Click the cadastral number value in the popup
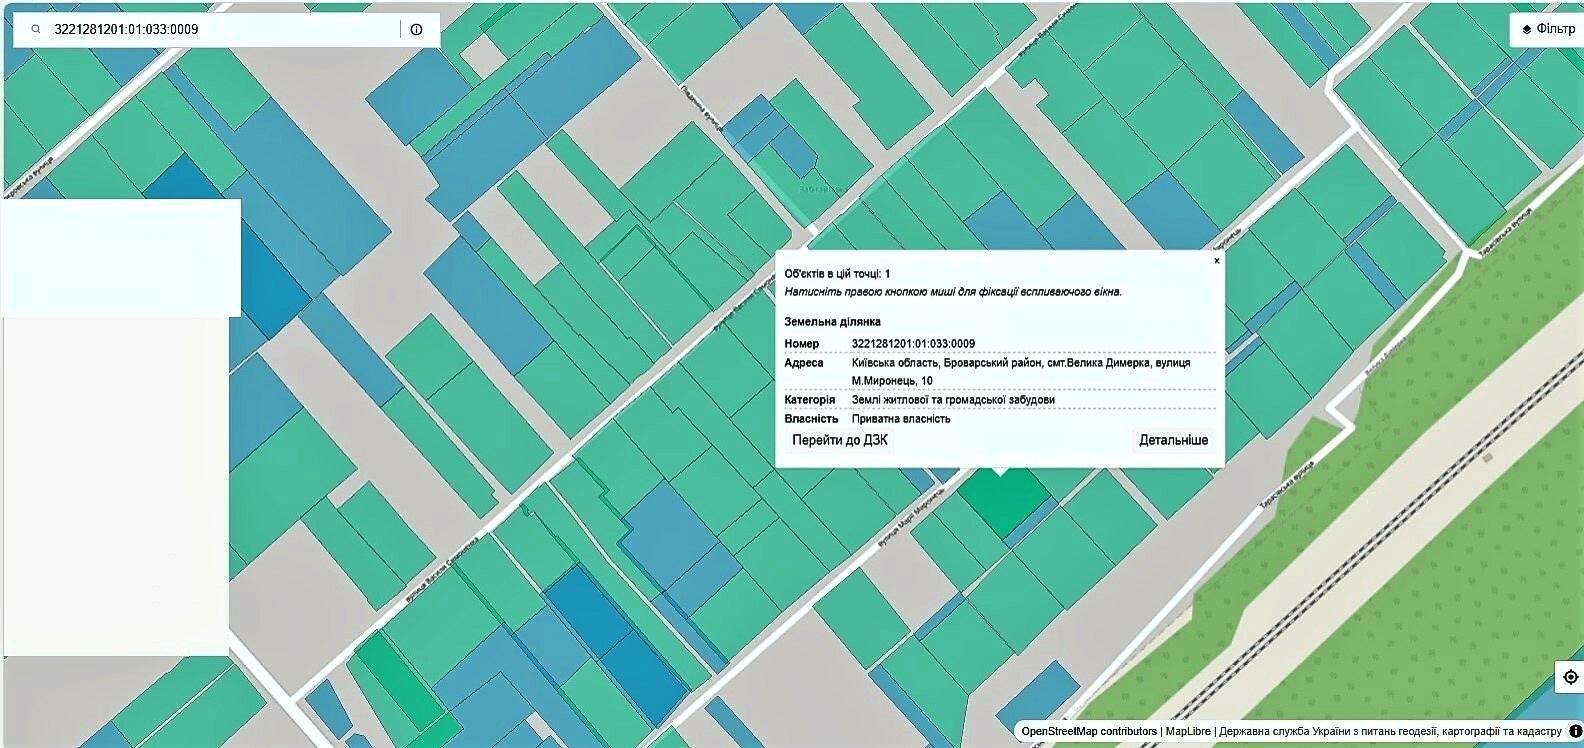This screenshot has width=1584, height=748. point(913,344)
